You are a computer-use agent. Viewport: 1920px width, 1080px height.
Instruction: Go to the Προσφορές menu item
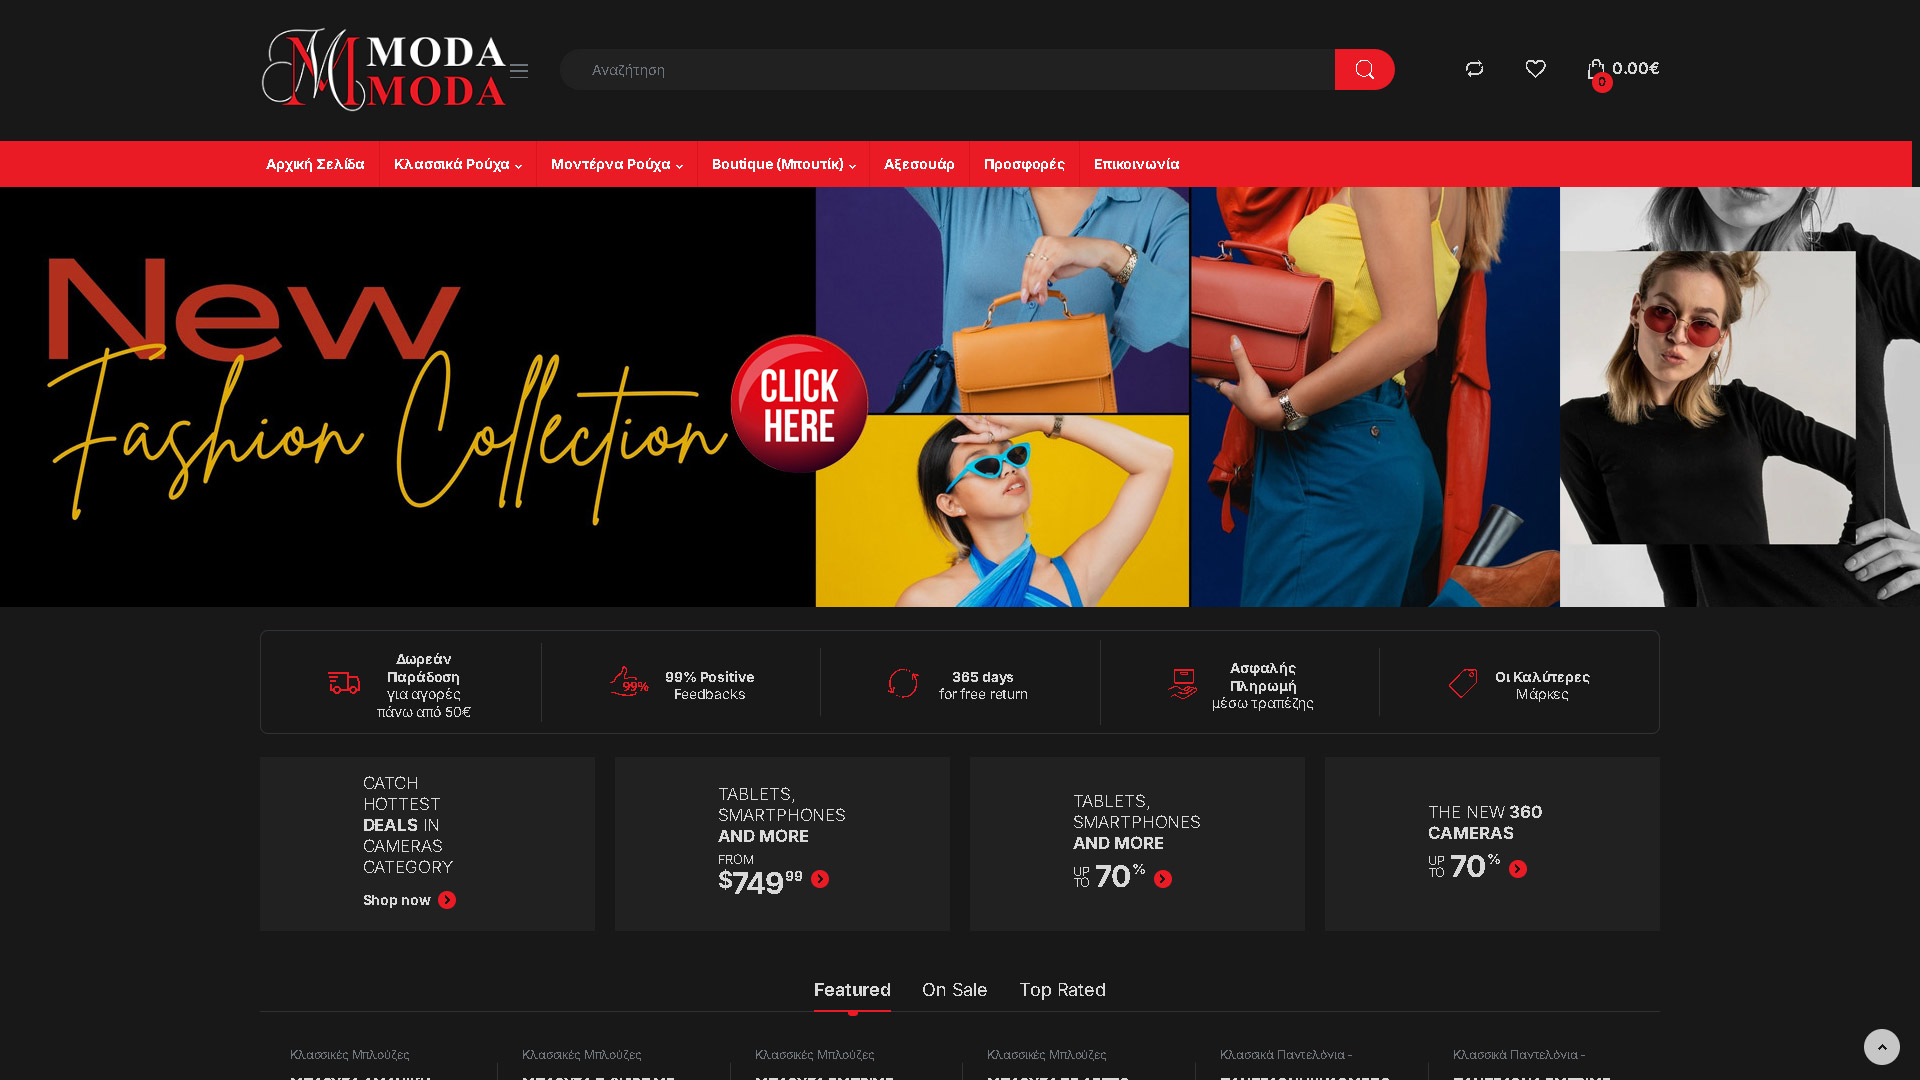[x=1024, y=164]
